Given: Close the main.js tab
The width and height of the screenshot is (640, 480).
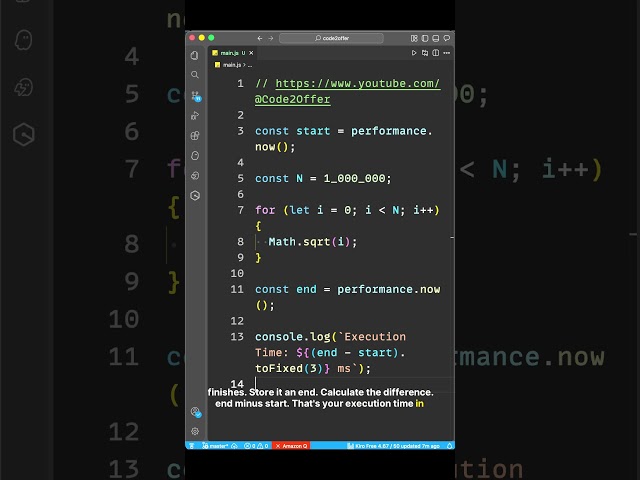Looking at the screenshot, I should pos(251,53).
